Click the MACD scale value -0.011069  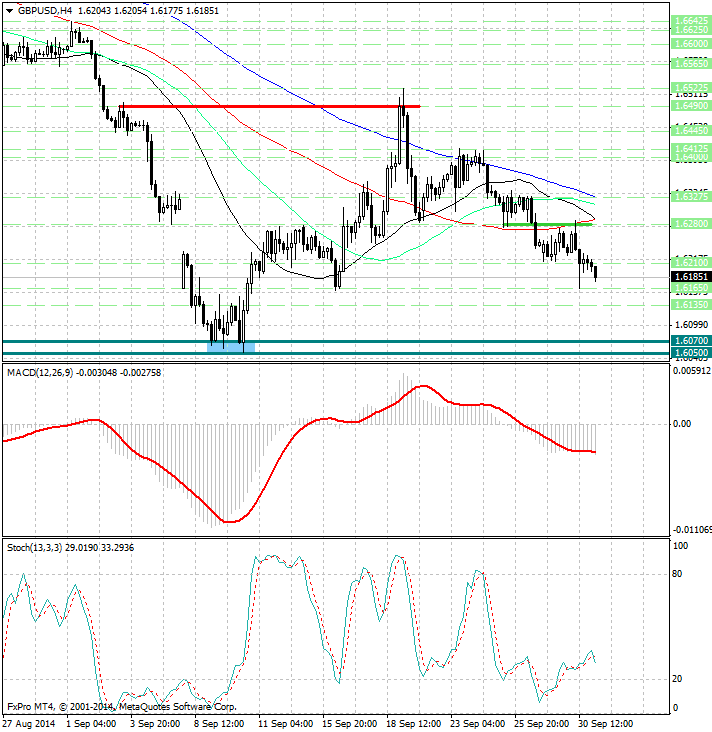692,529
